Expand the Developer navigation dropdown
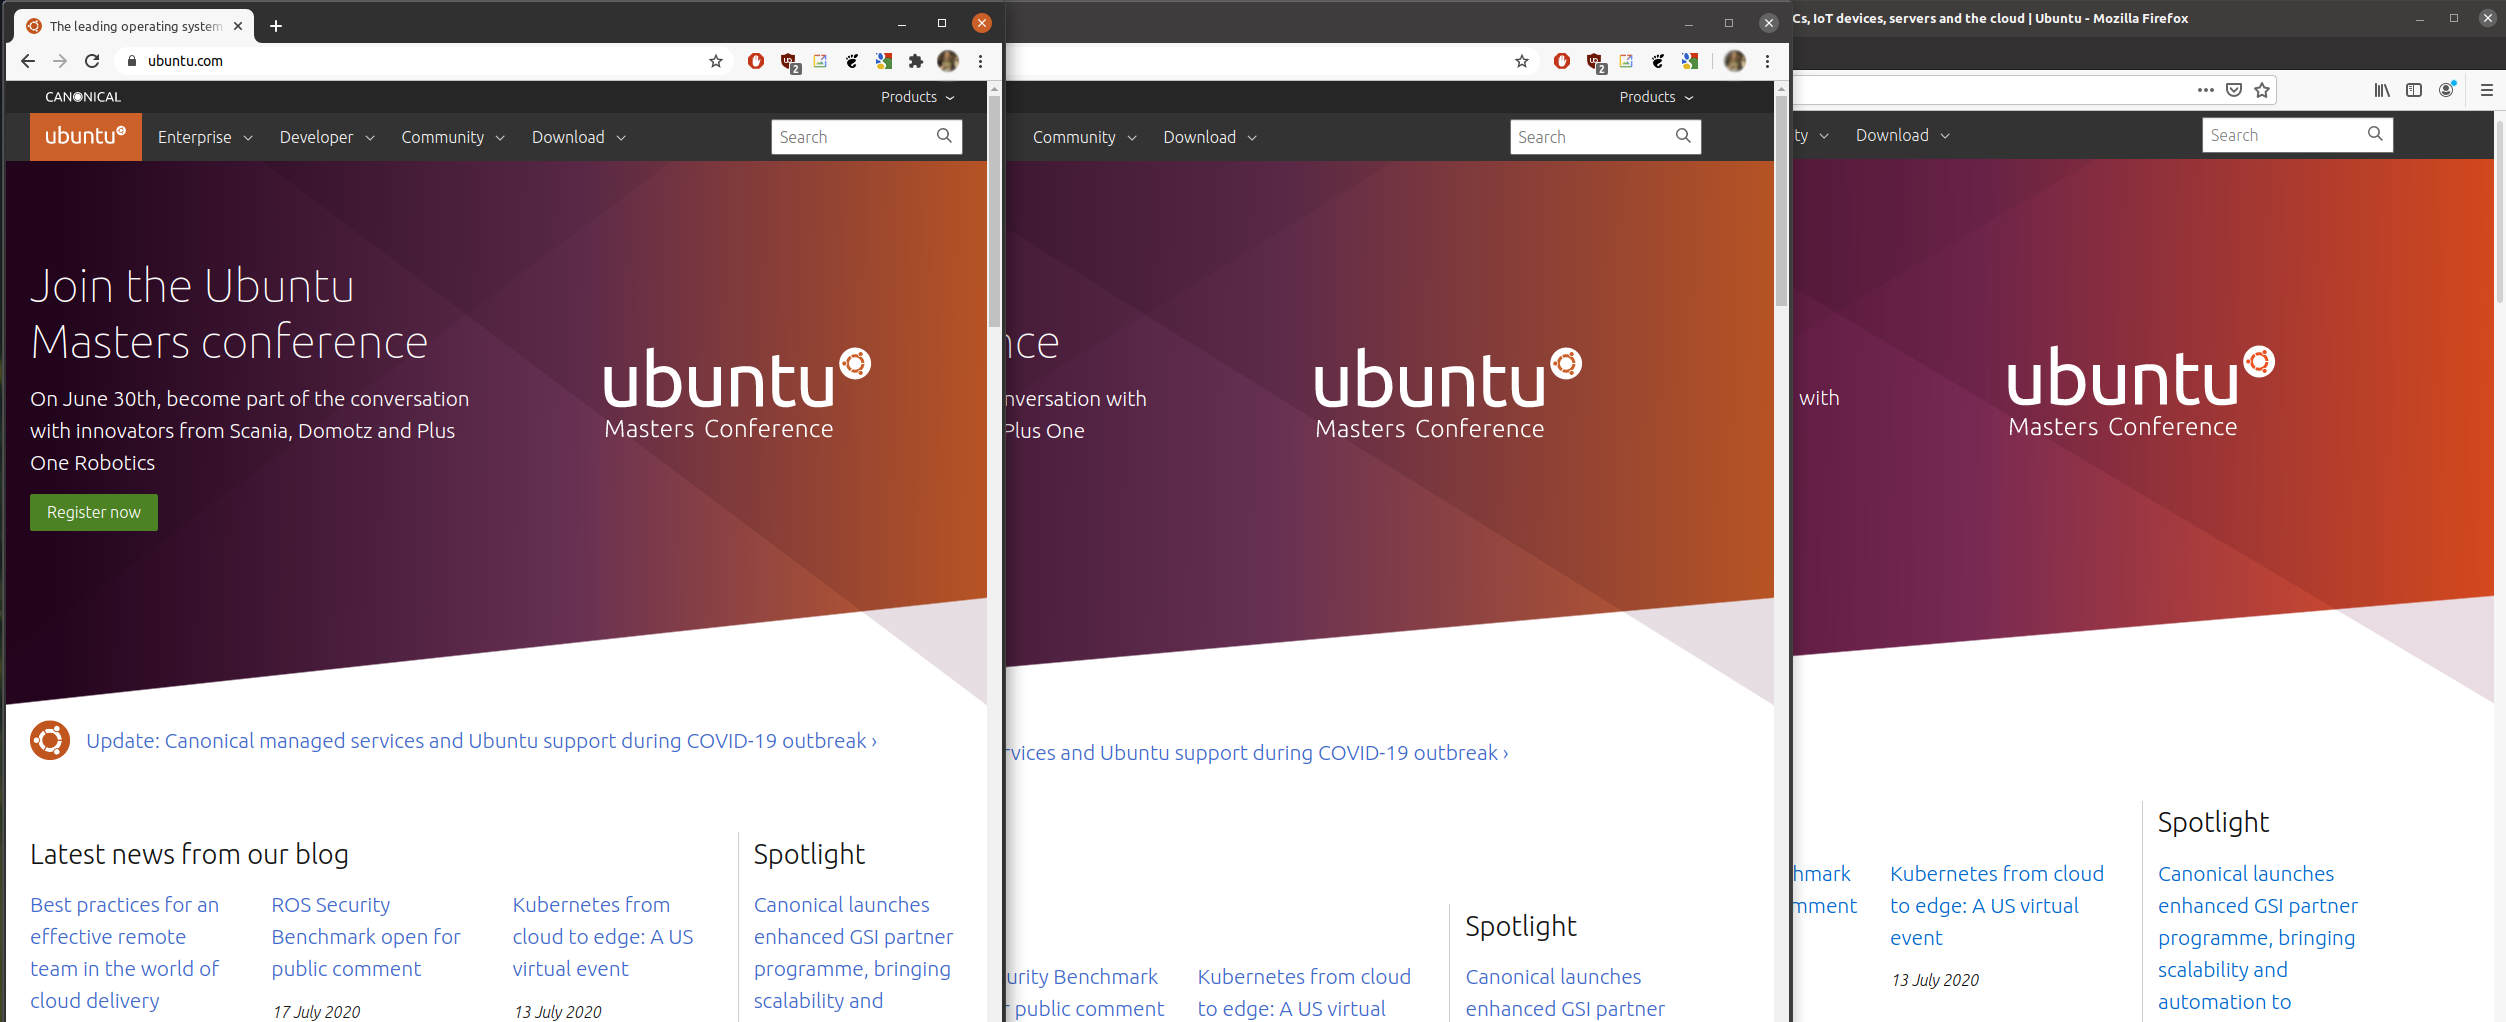 (326, 137)
